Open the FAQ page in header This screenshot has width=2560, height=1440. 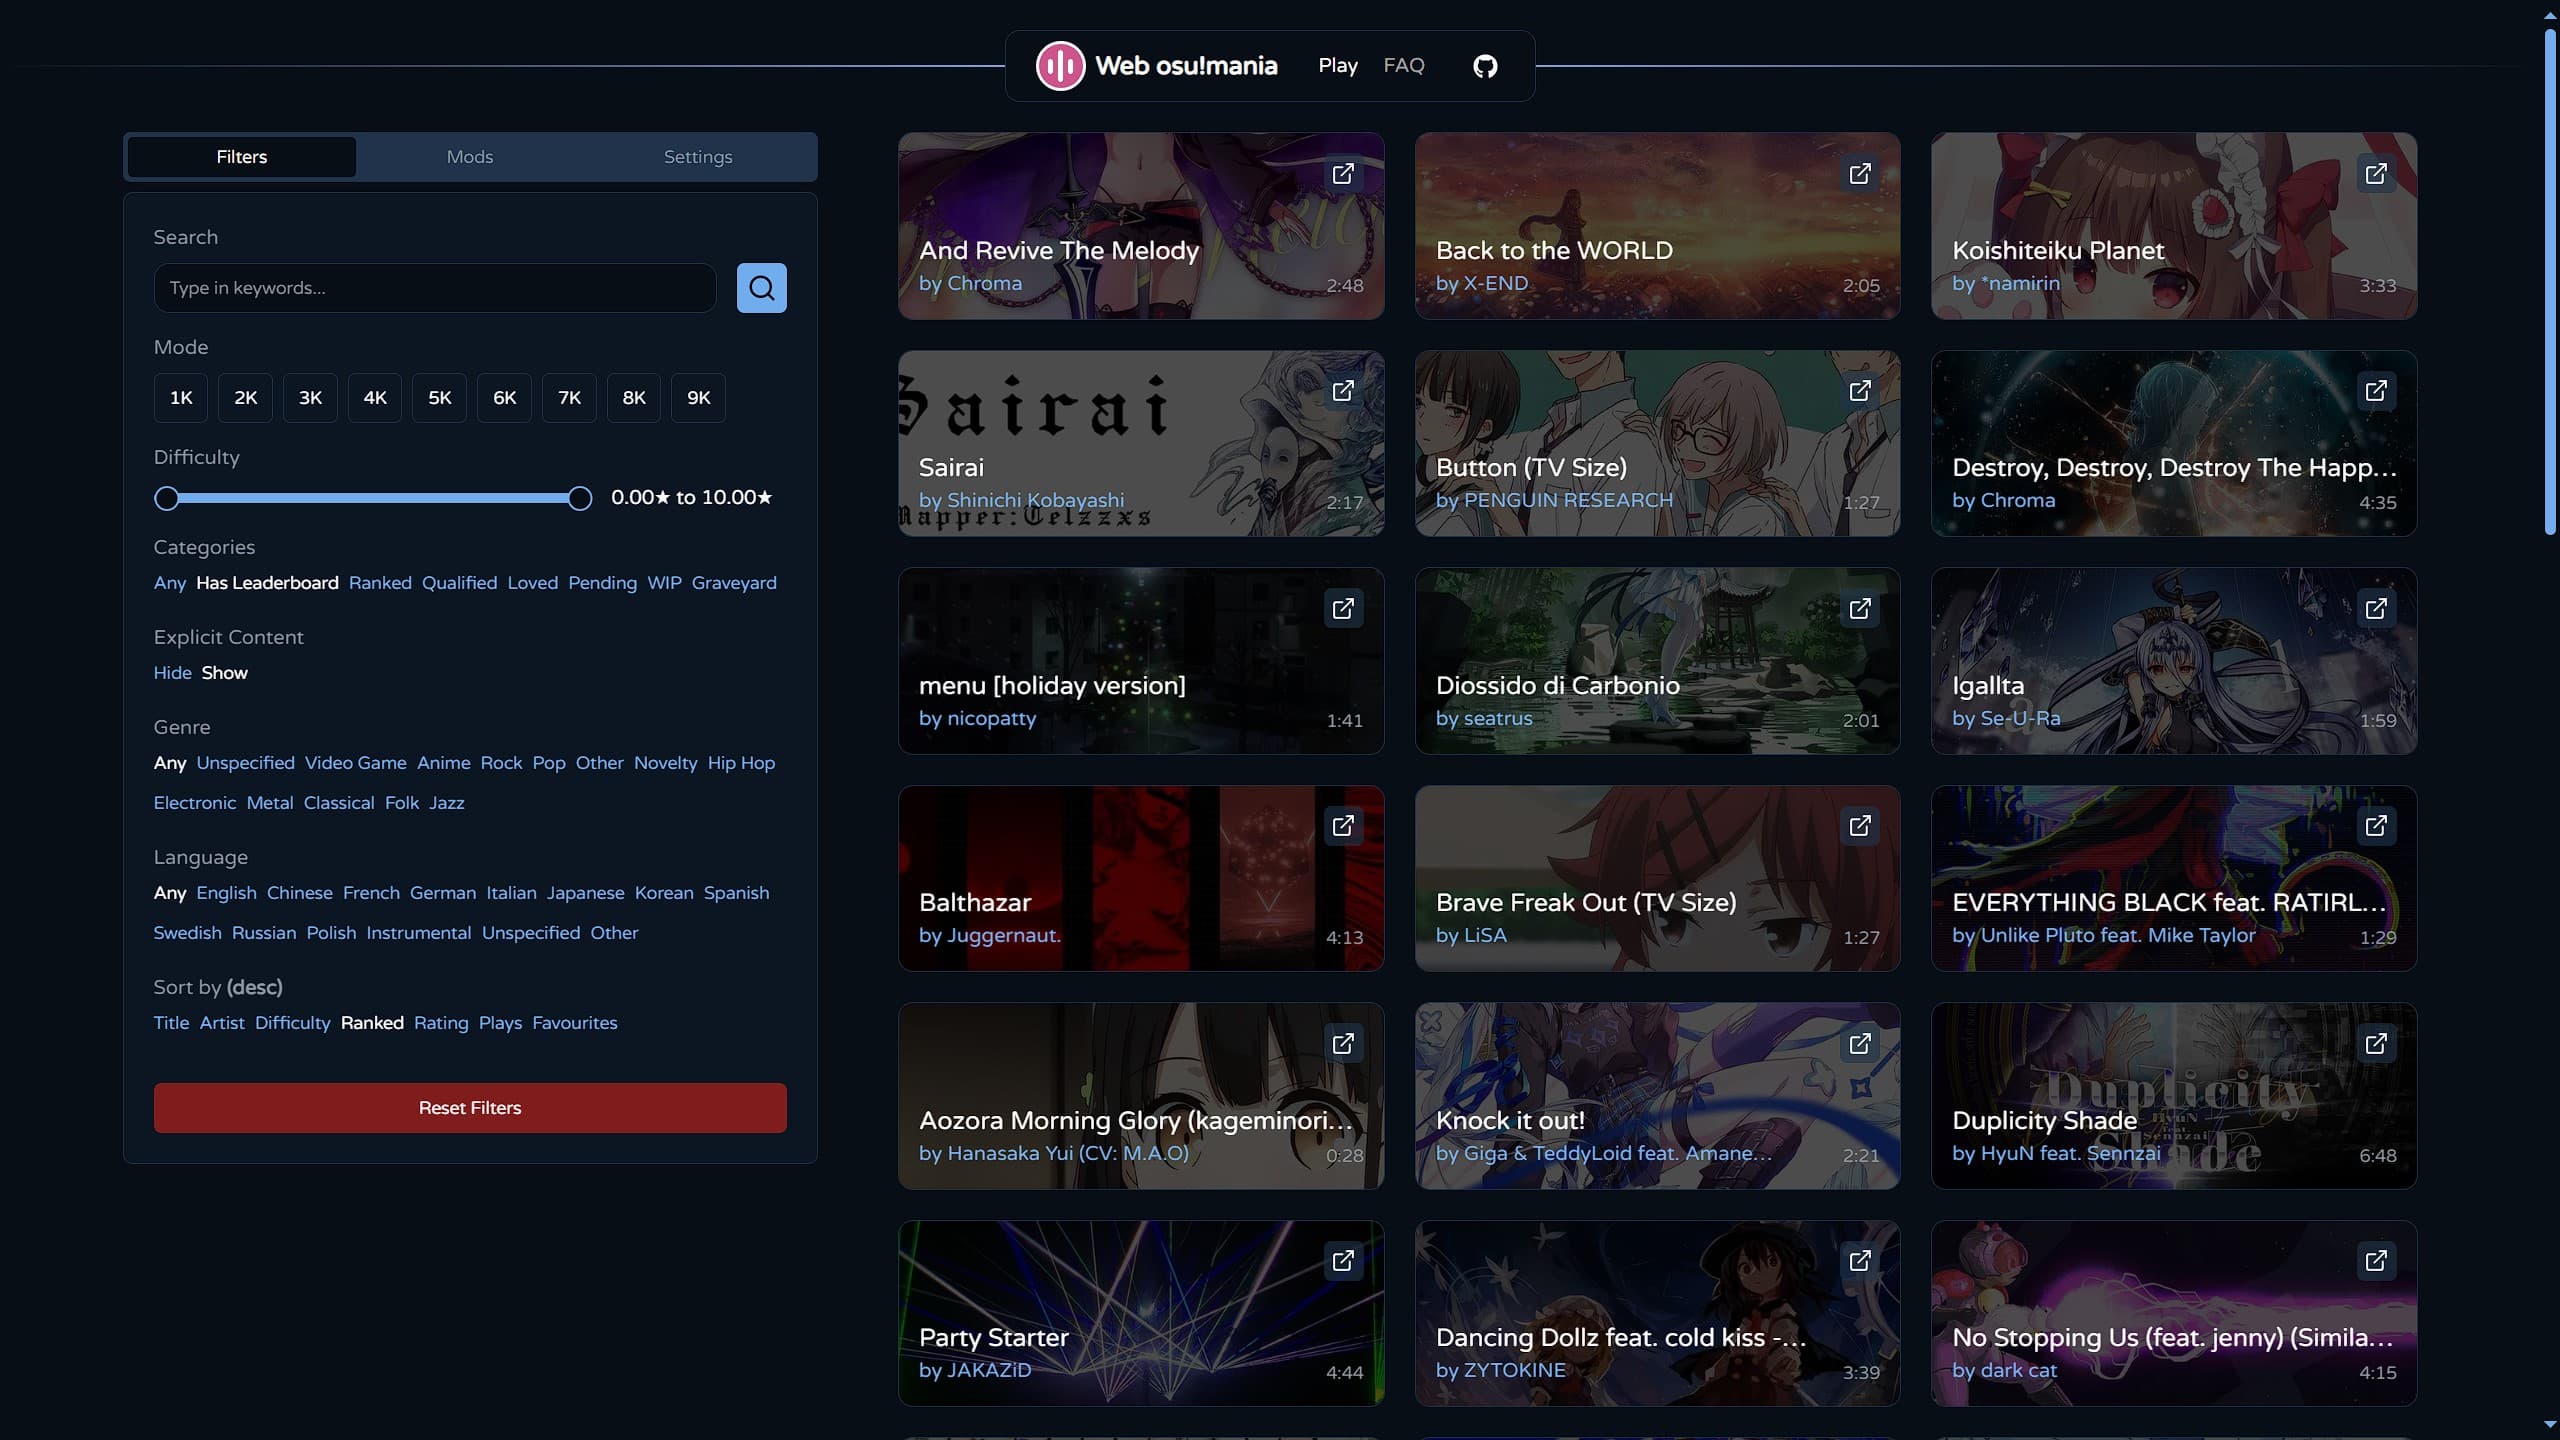[1404, 66]
